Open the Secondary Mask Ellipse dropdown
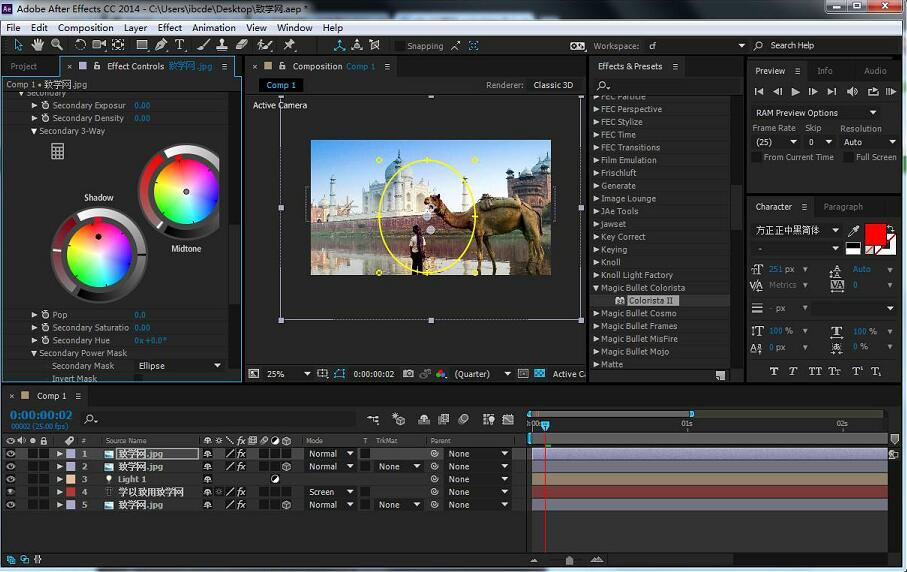Viewport: 907px width, 572px height. point(180,366)
